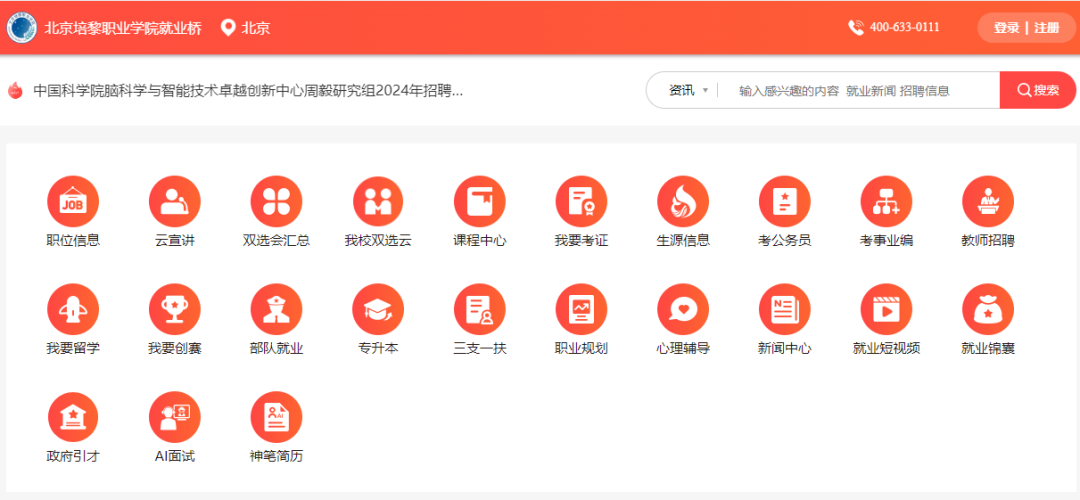1080x500 pixels.
Task: Open the 就业短视频 video icon
Action: click(886, 309)
